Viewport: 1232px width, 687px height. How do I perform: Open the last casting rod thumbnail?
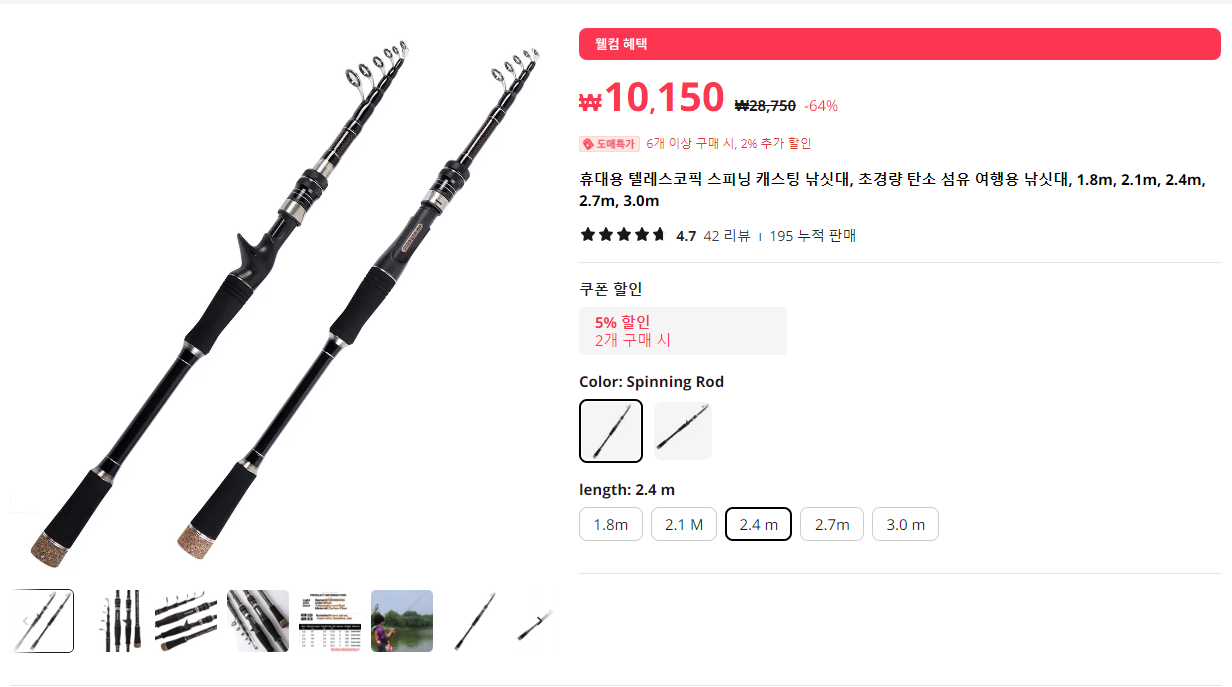535,621
